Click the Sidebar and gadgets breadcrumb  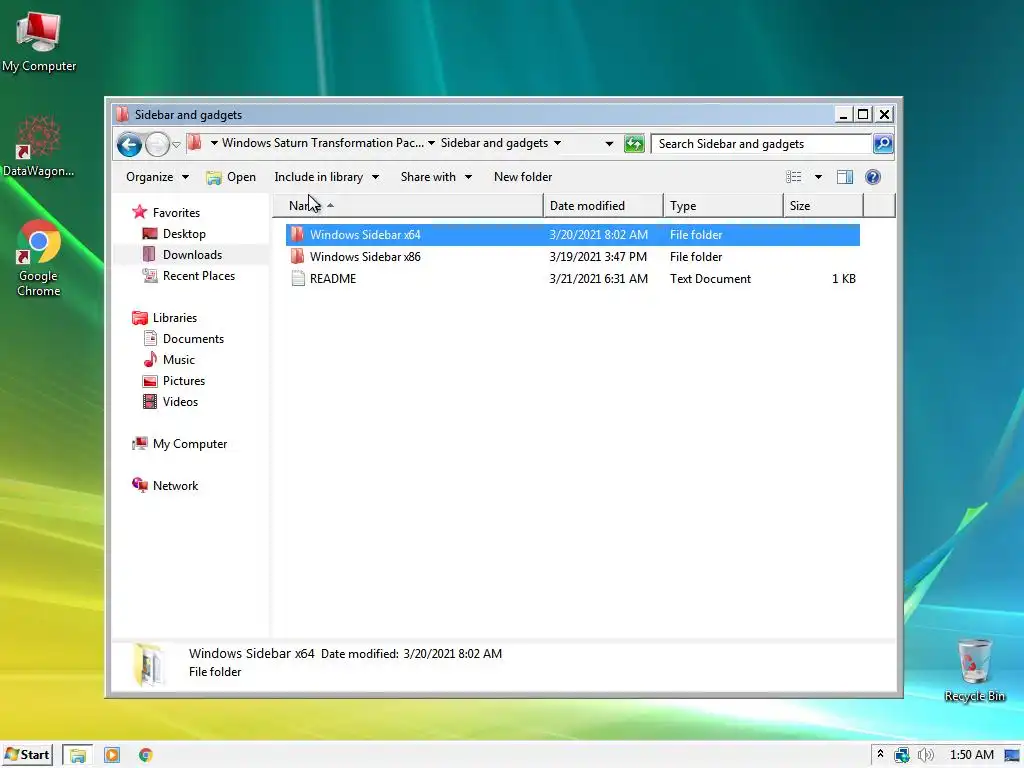(494, 143)
